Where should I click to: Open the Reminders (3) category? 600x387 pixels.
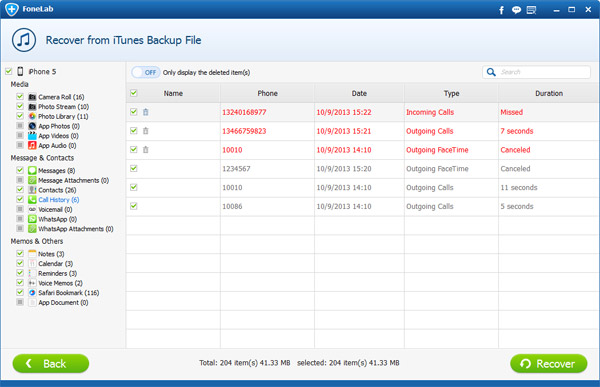pyautogui.click(x=57, y=273)
